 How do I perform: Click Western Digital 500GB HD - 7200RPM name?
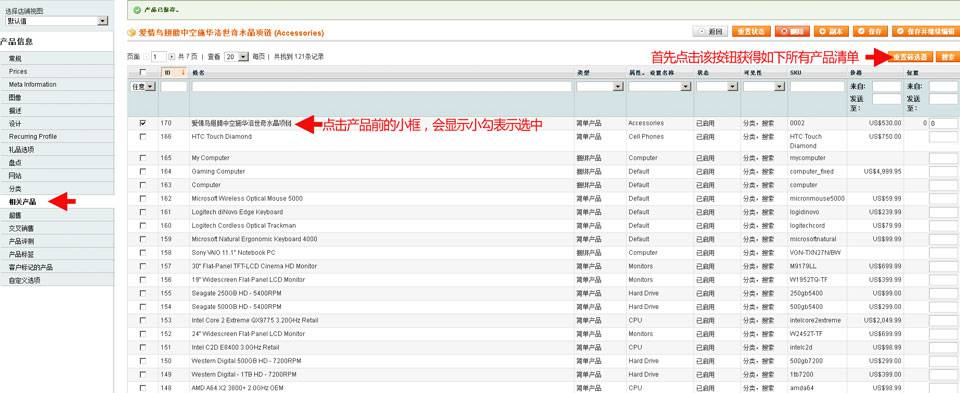point(246,361)
